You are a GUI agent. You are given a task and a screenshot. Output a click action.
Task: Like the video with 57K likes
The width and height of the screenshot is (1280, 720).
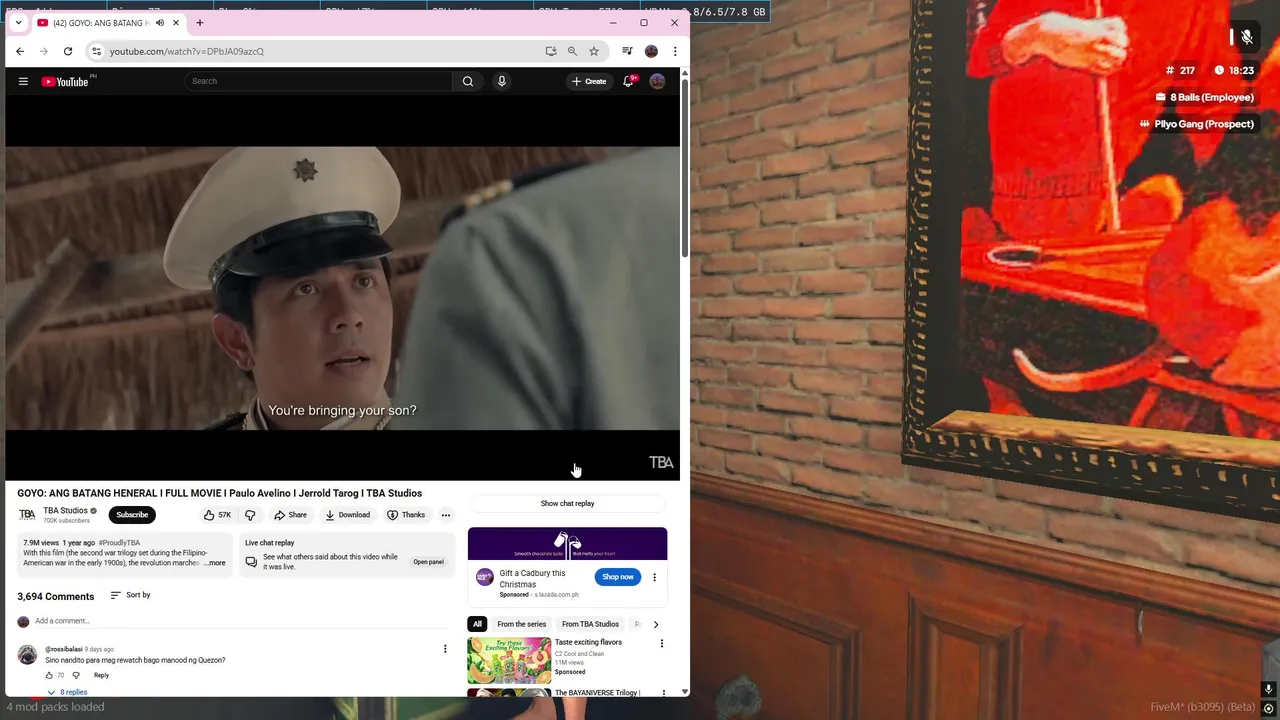(217, 515)
